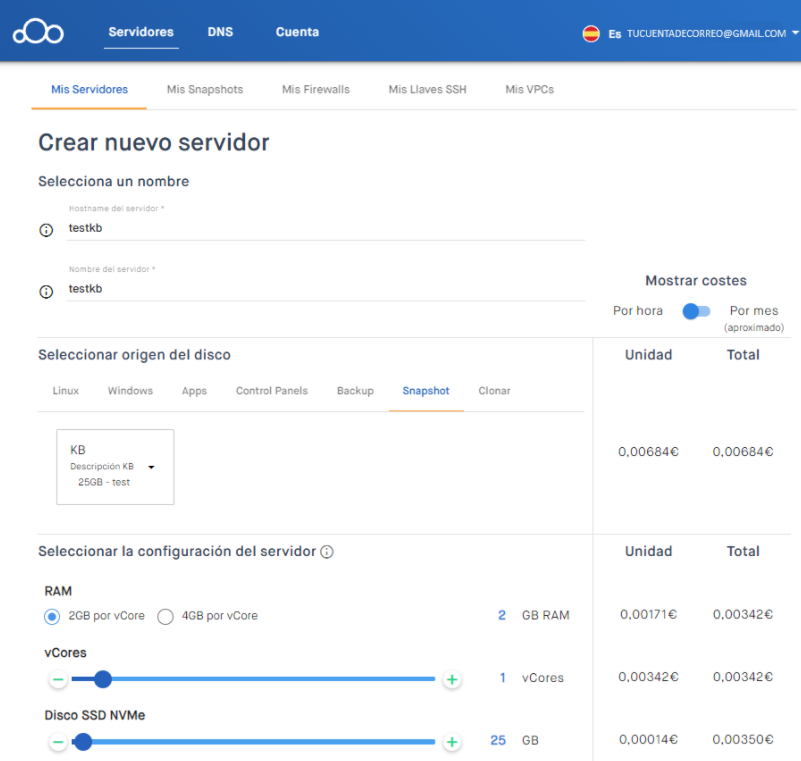
Task: Select the 4GB por vCore radio option
Action: [x=166, y=616]
